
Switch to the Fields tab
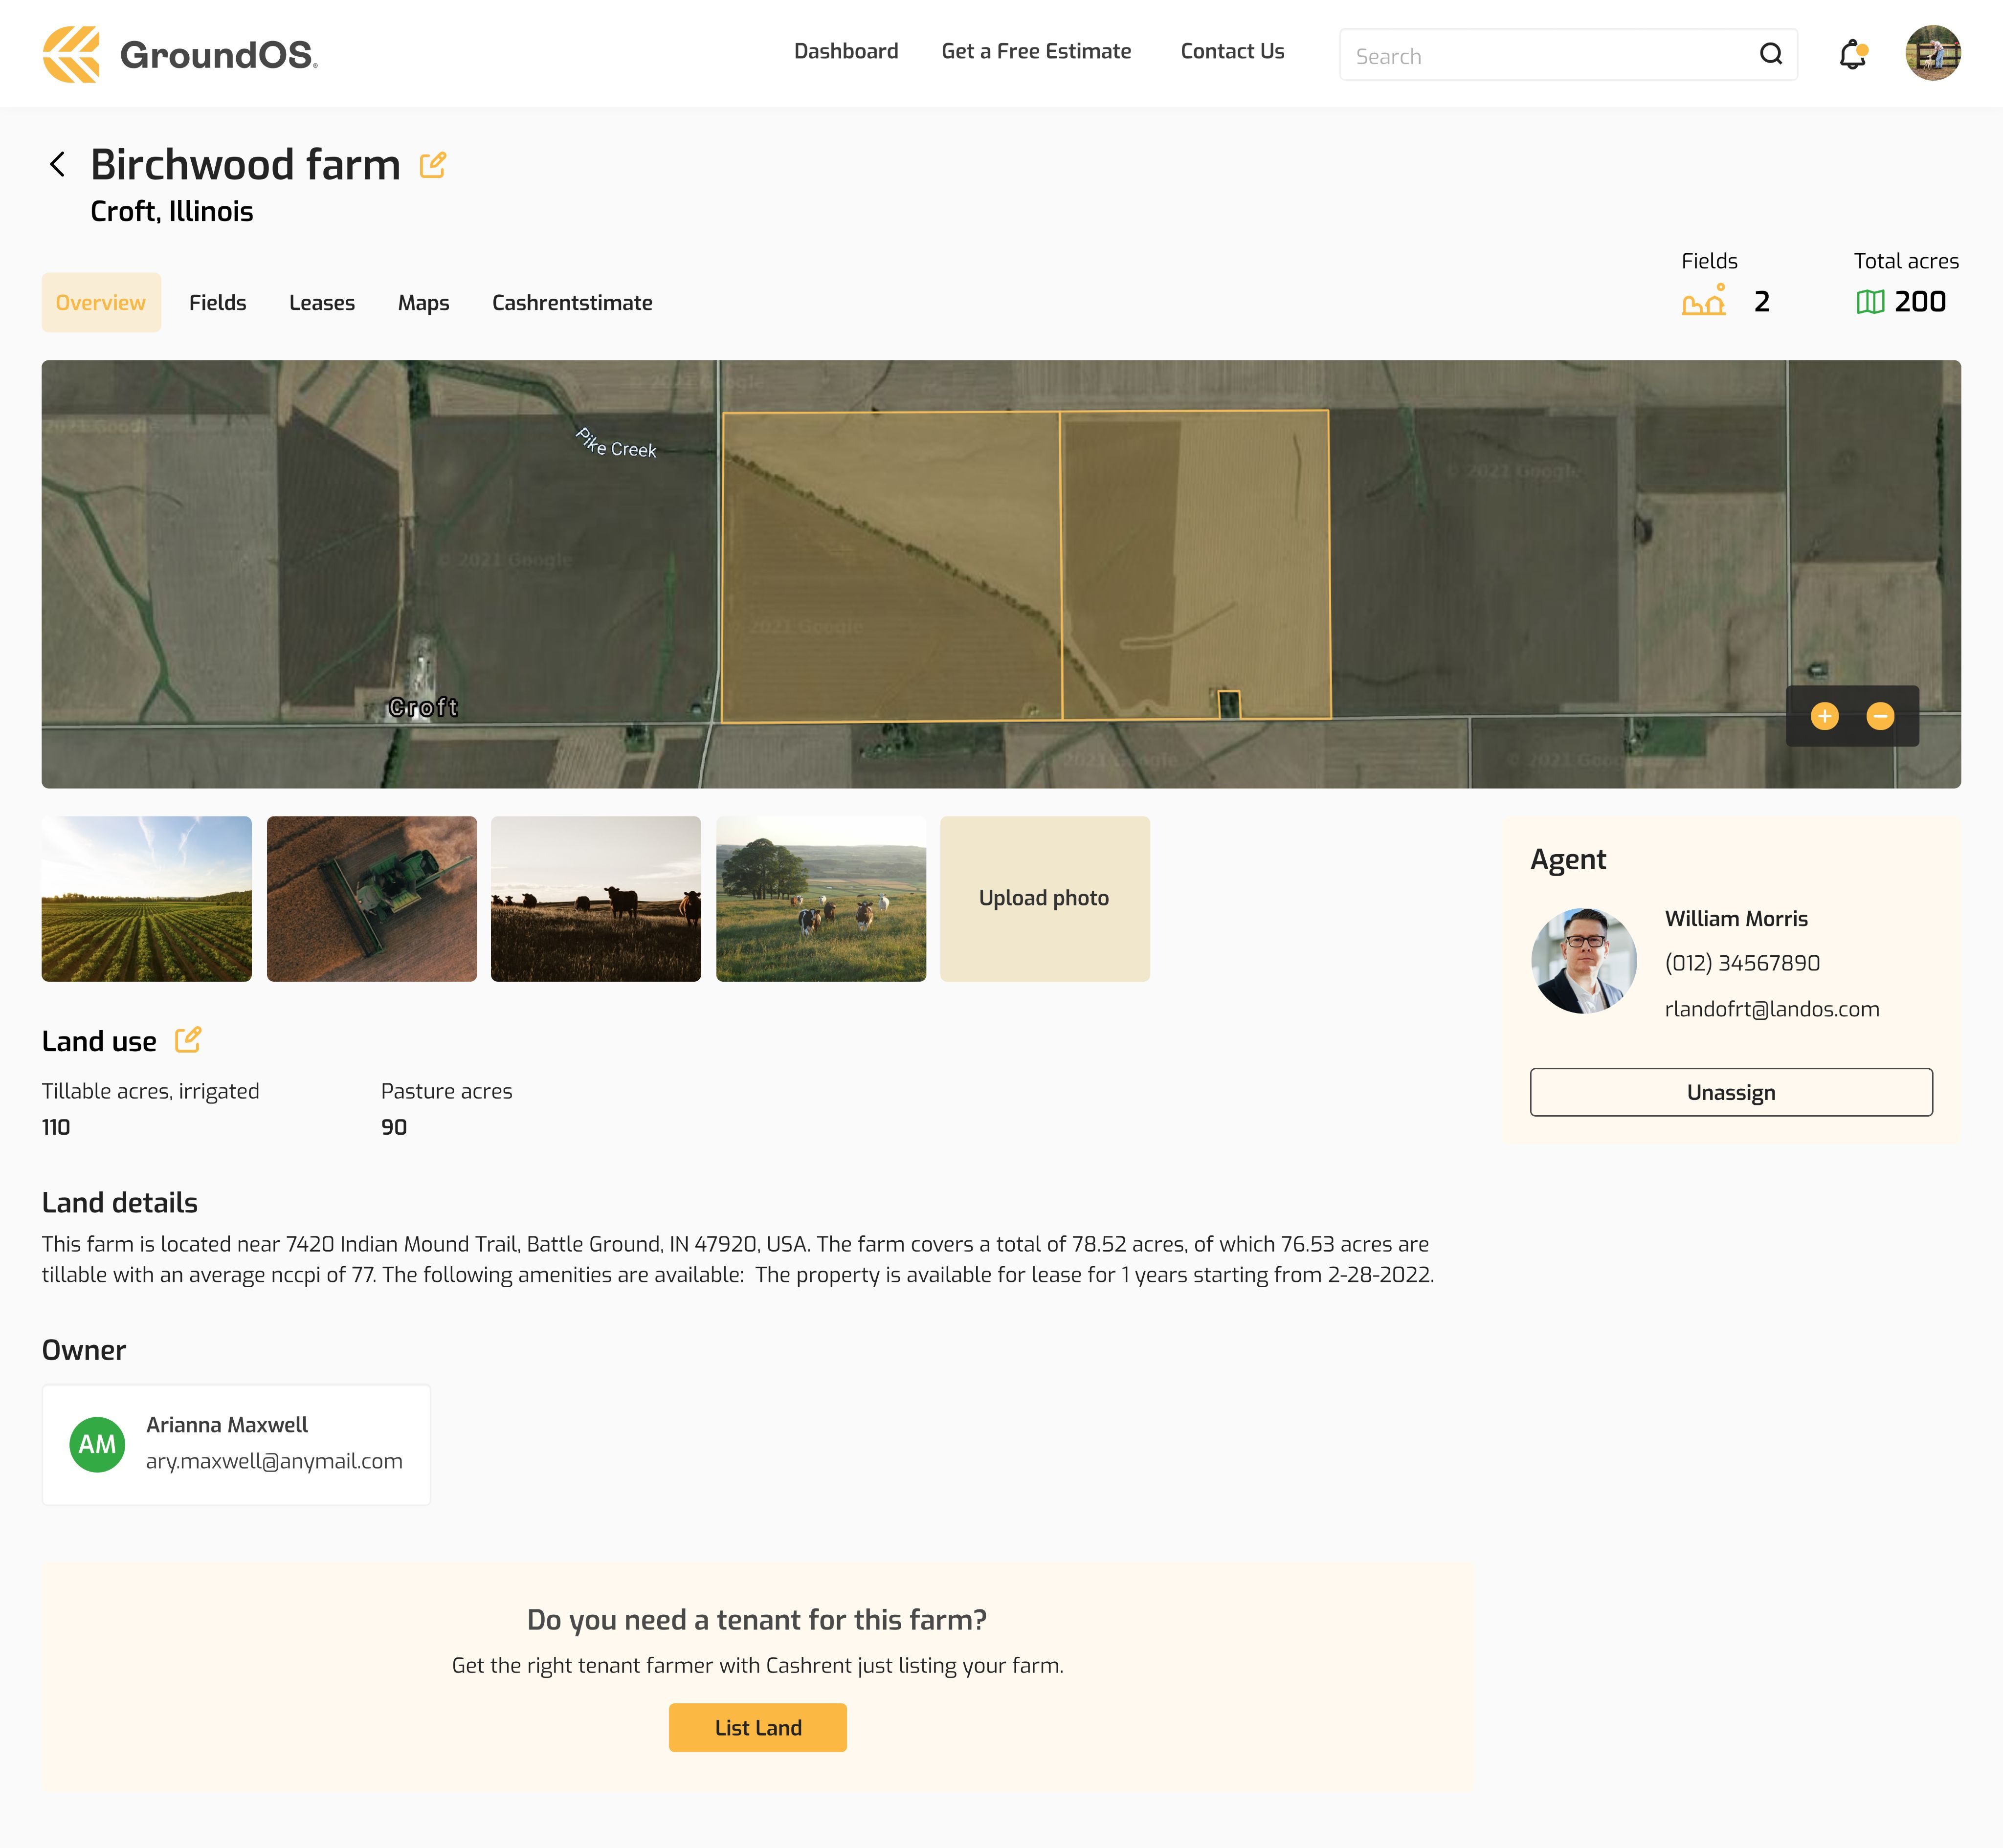(x=217, y=303)
